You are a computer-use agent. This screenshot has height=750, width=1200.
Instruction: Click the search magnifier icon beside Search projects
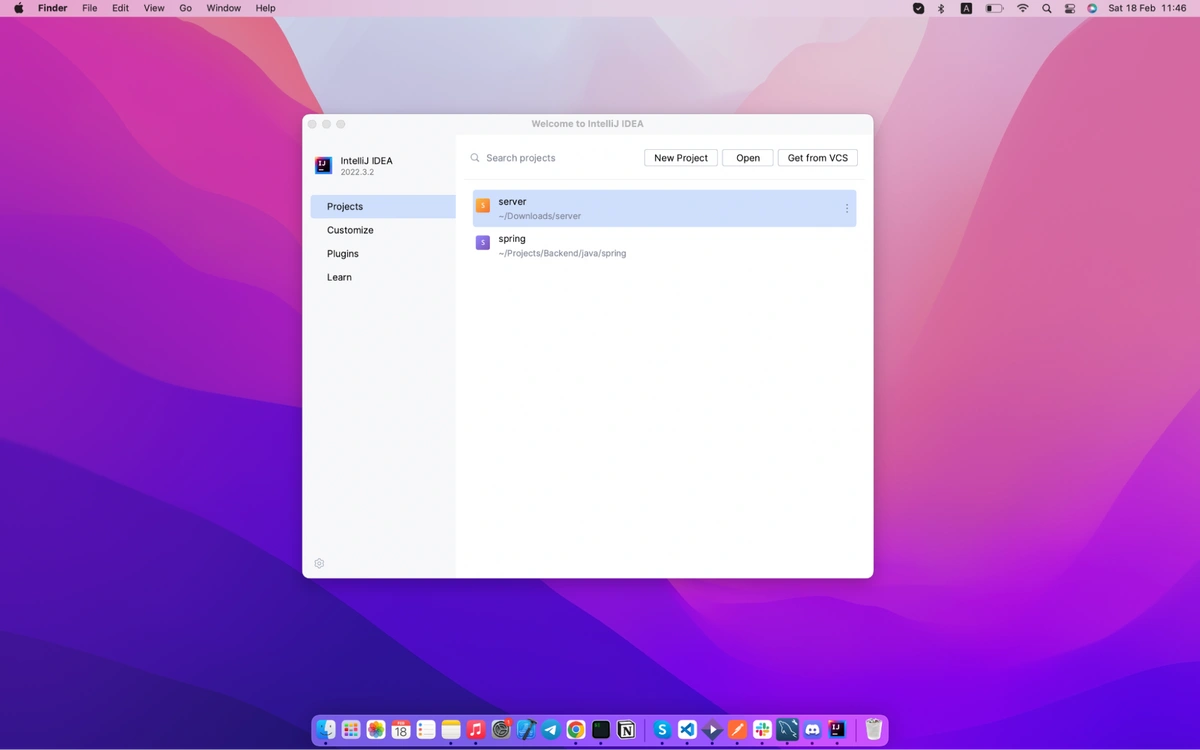click(x=475, y=158)
